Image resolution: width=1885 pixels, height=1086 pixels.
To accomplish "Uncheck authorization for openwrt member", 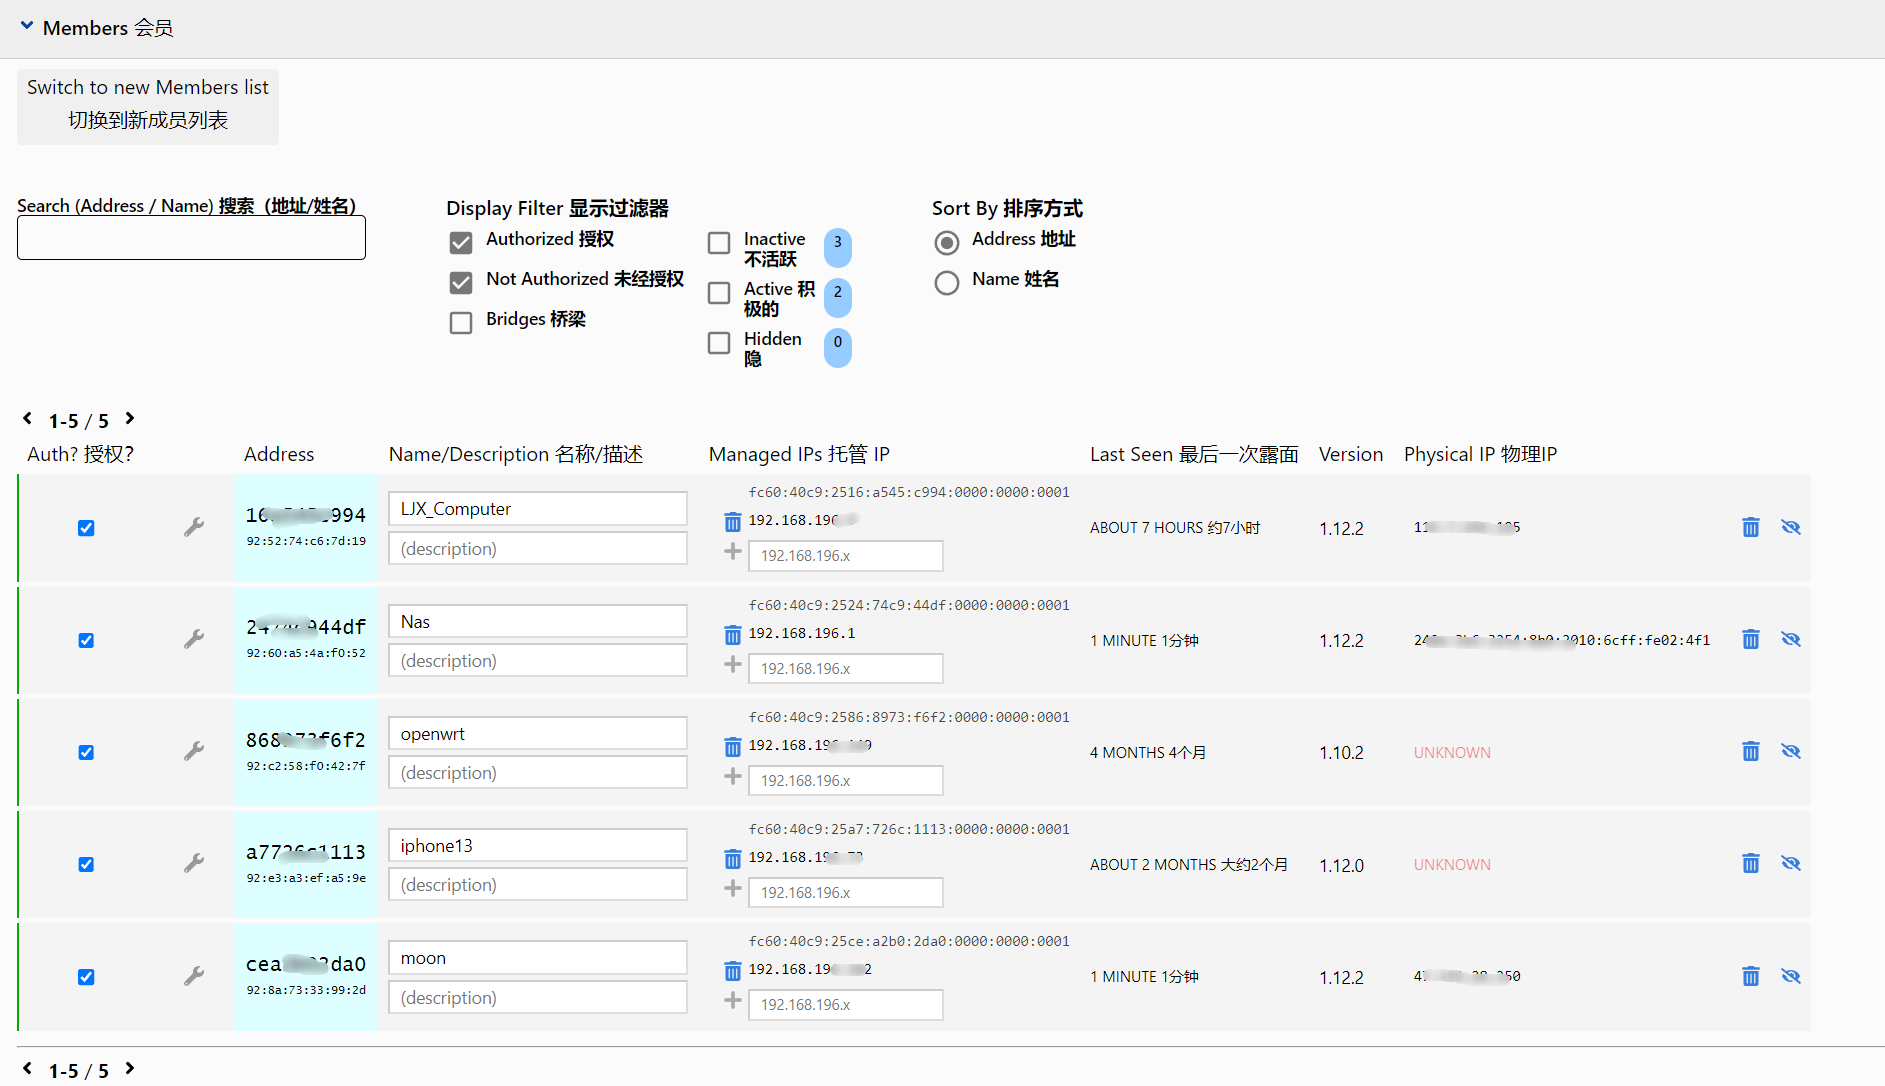I will coord(86,752).
